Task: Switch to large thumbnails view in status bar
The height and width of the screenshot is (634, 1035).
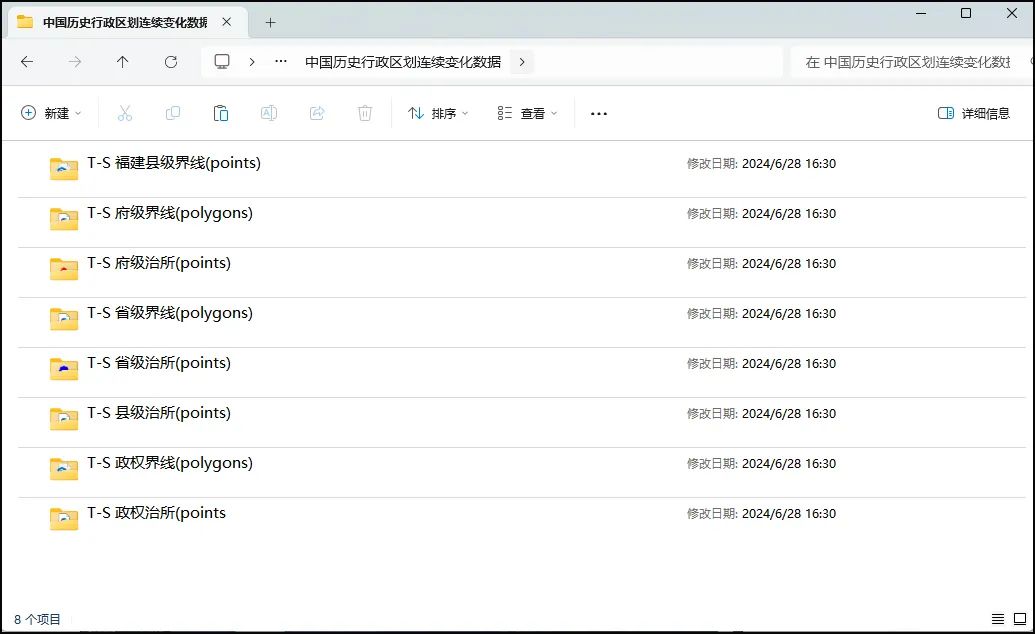Action: [x=1020, y=619]
